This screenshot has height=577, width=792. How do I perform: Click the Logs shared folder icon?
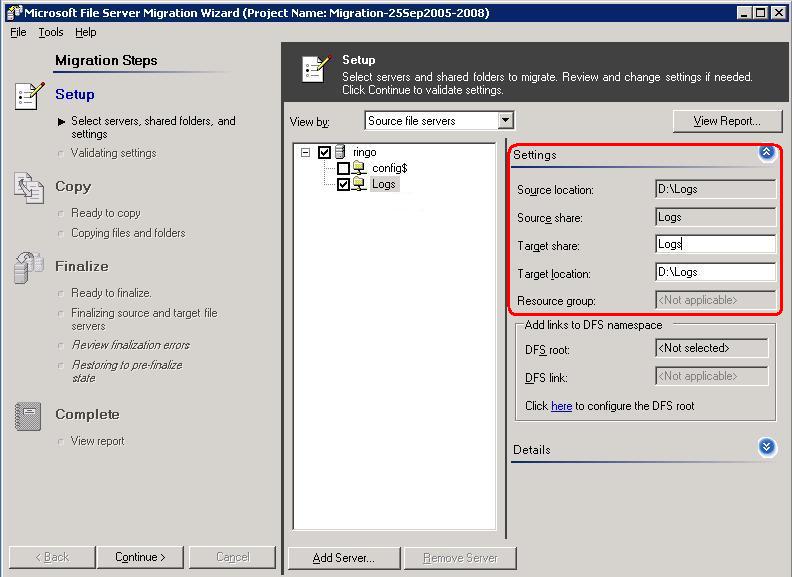[359, 184]
